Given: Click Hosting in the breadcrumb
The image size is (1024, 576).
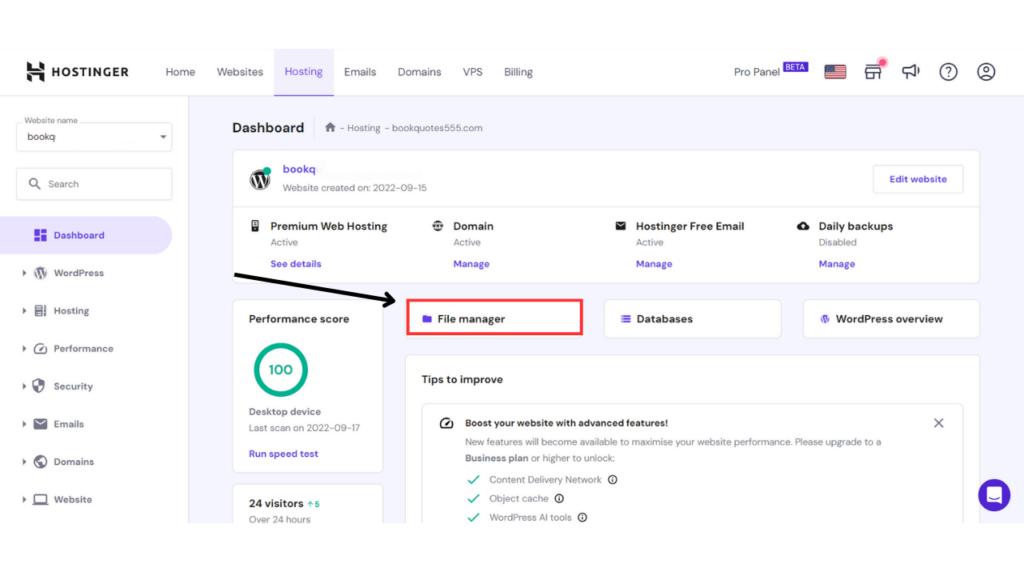Looking at the screenshot, I should click(x=364, y=128).
